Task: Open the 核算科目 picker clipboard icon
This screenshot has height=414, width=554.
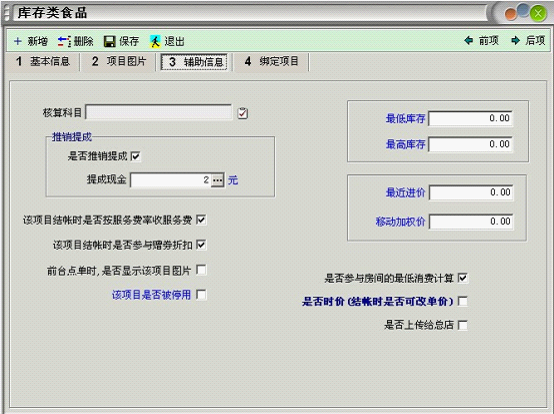Action: 242,113
